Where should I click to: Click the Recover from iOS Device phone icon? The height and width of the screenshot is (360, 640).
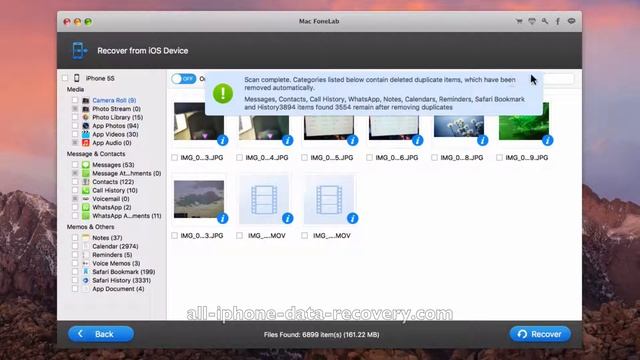tap(80, 51)
